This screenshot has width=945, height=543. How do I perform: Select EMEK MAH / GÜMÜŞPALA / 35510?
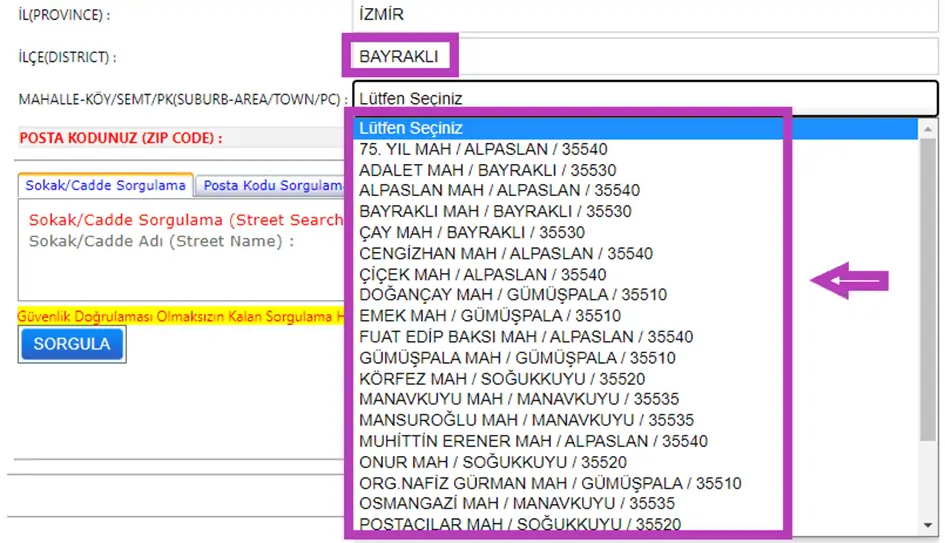click(489, 316)
